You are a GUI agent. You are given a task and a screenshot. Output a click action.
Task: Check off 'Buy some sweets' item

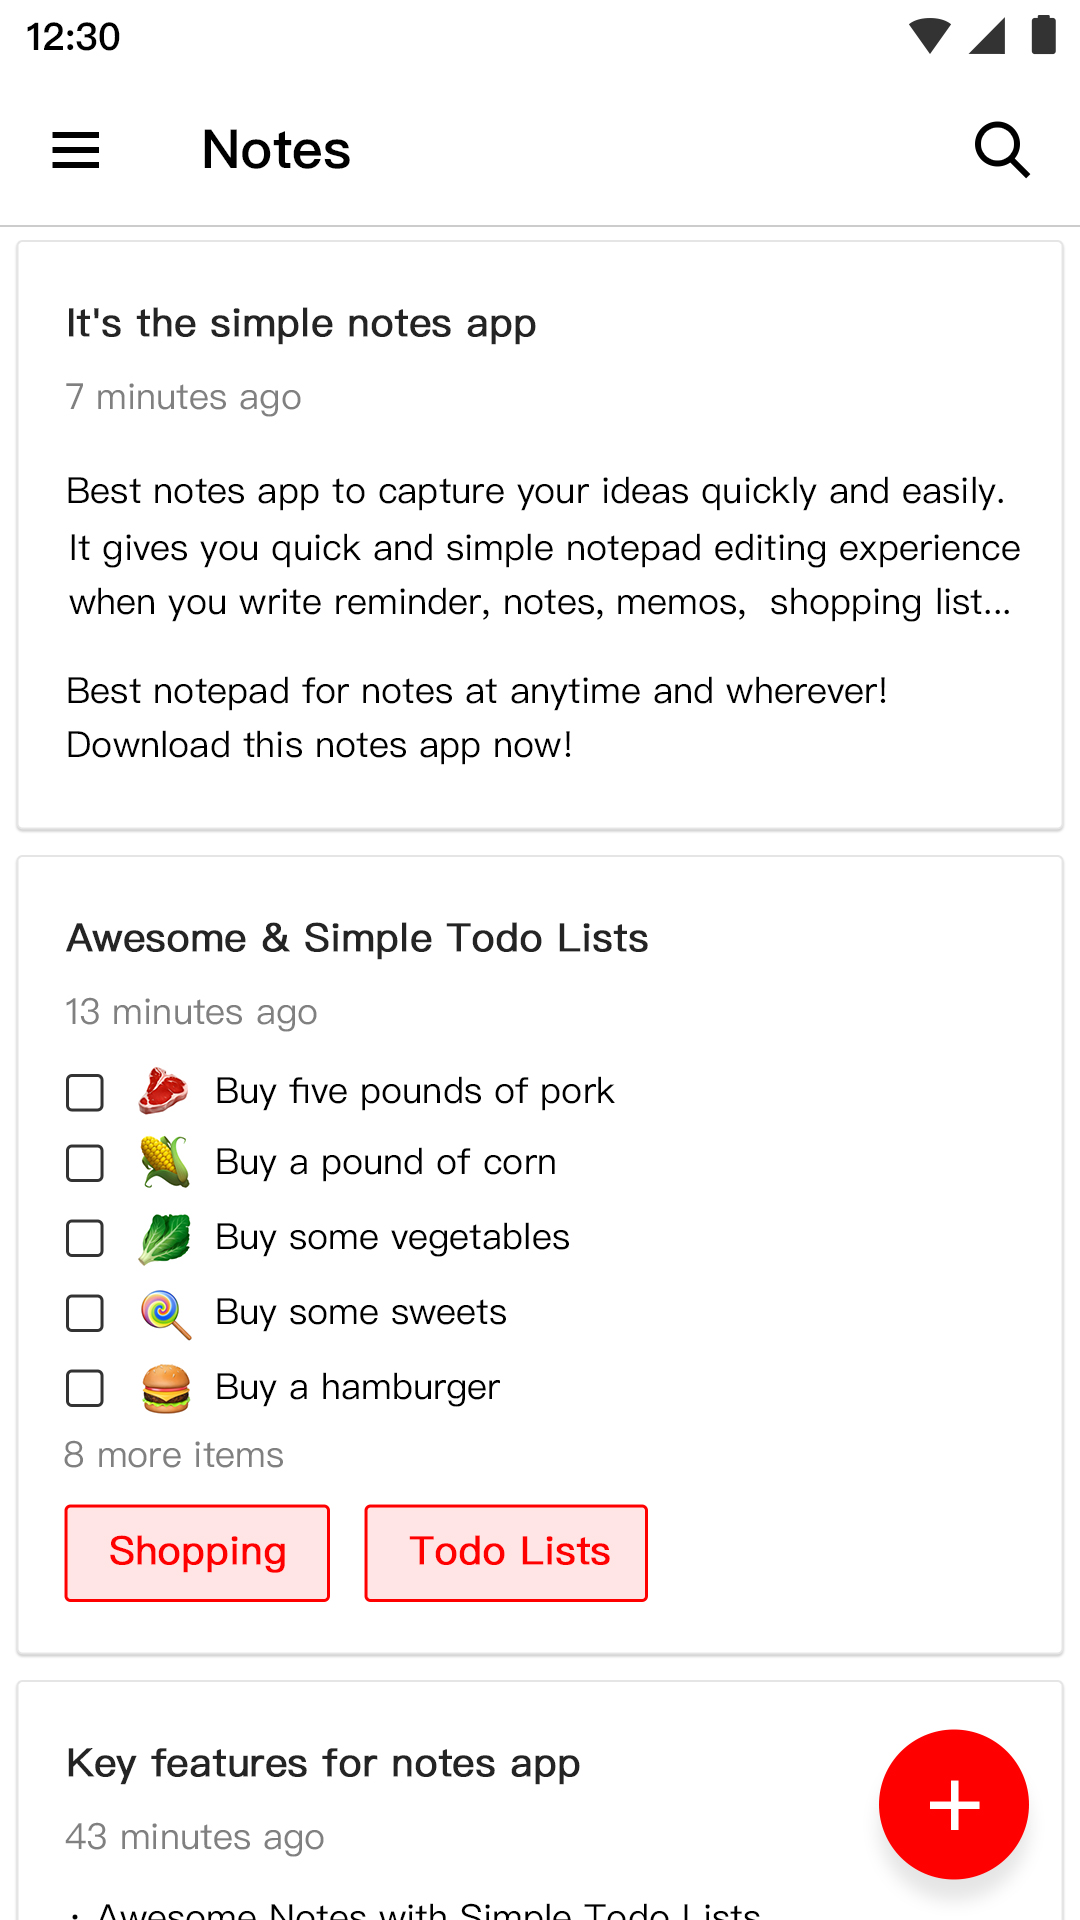[85, 1313]
